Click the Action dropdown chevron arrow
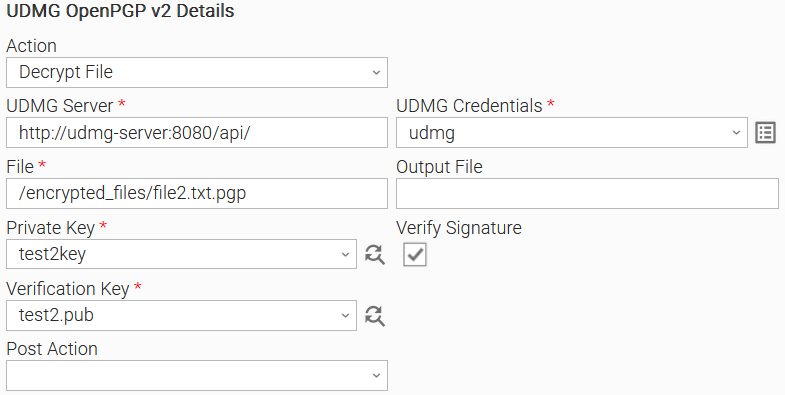 (x=376, y=73)
